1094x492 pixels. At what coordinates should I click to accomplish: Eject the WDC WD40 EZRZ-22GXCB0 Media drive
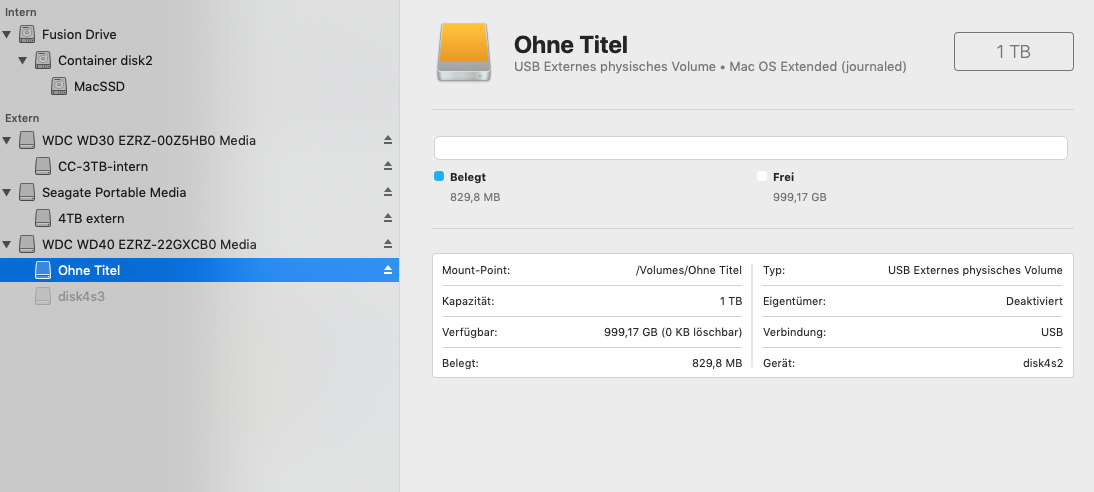[x=388, y=244]
